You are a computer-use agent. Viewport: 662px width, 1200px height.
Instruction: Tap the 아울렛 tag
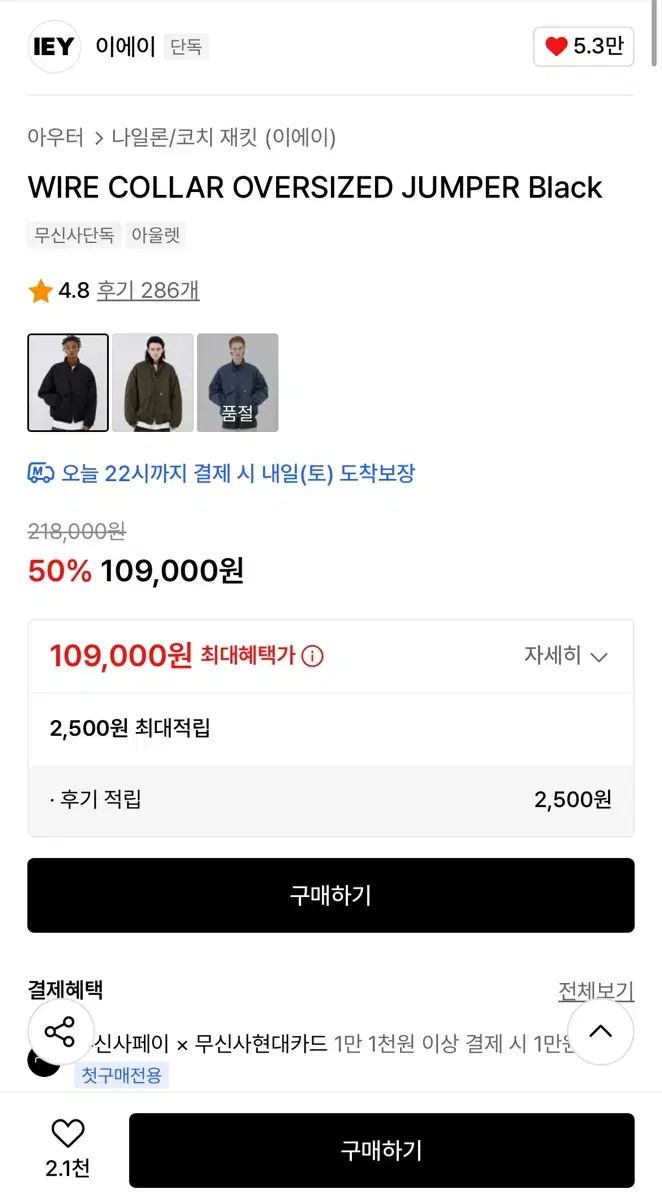155,236
